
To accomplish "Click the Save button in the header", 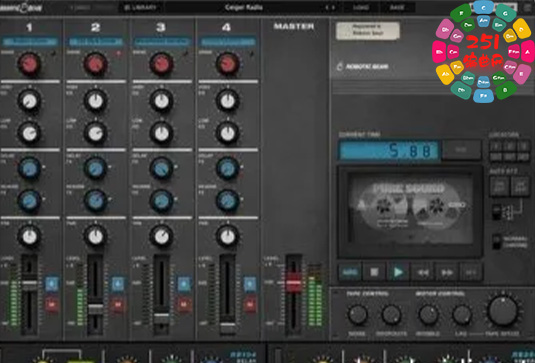I will 397,7.
